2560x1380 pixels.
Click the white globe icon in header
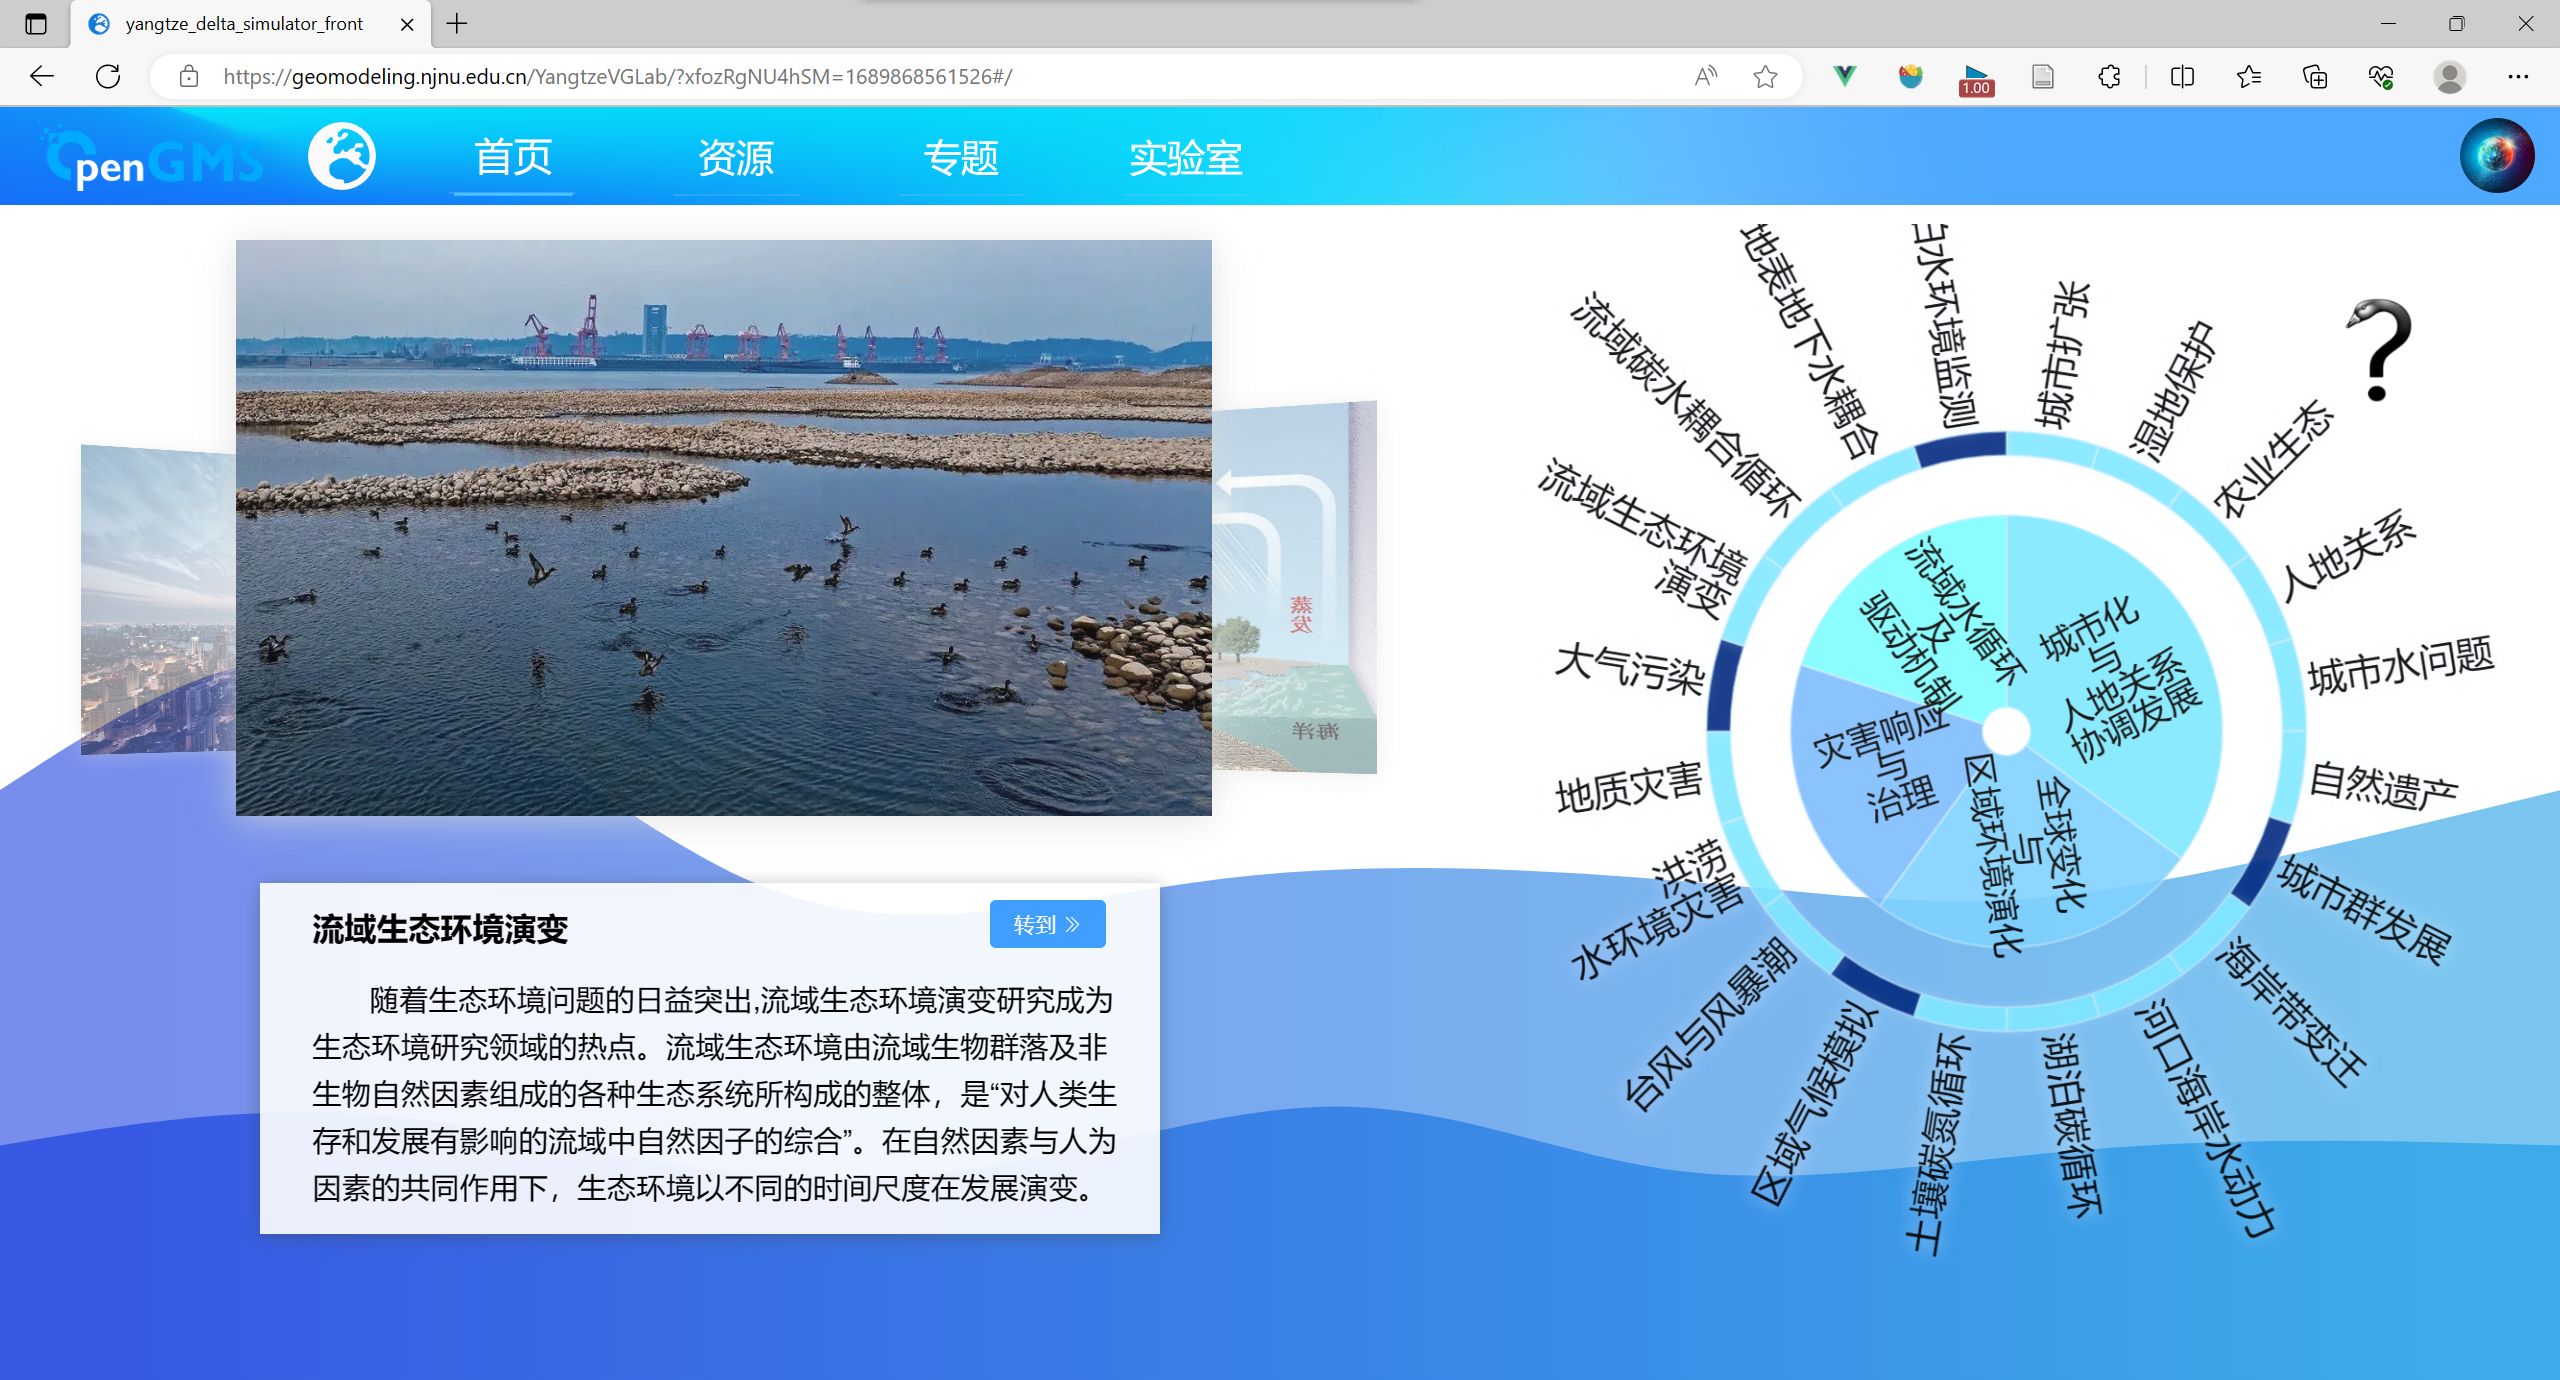pos(341,157)
